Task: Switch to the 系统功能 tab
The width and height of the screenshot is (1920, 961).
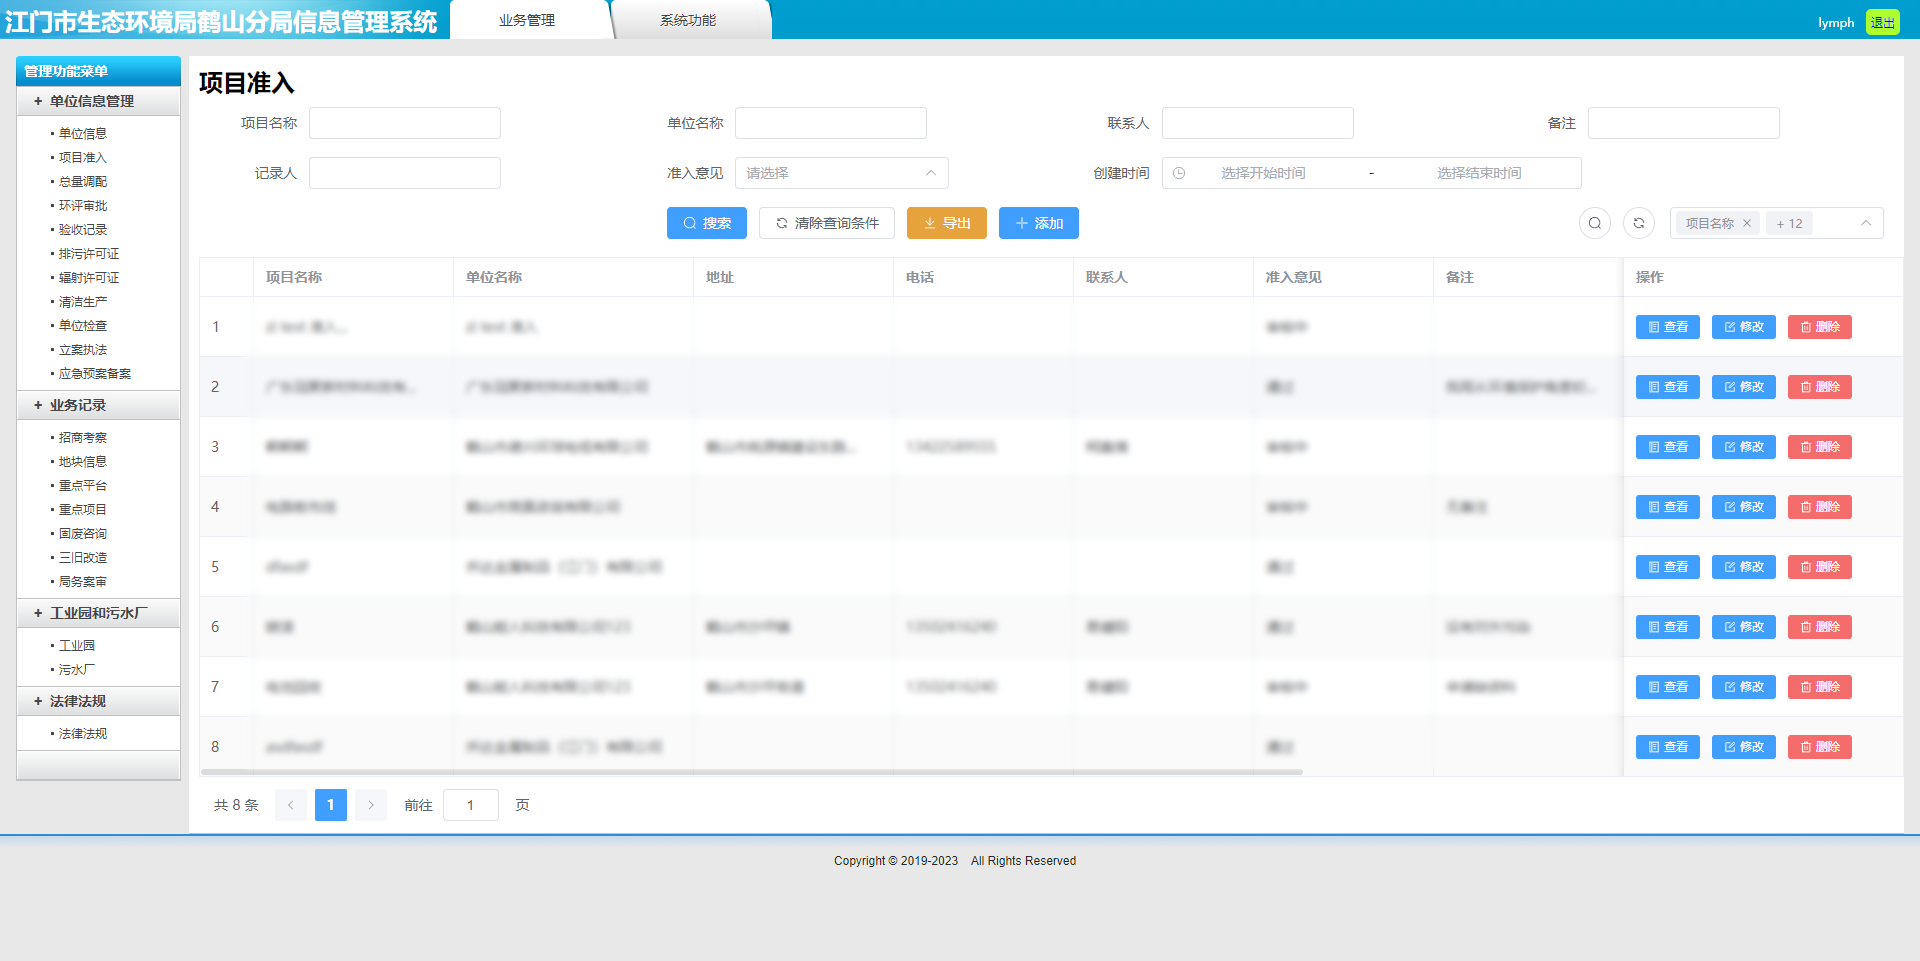Action: 688,20
